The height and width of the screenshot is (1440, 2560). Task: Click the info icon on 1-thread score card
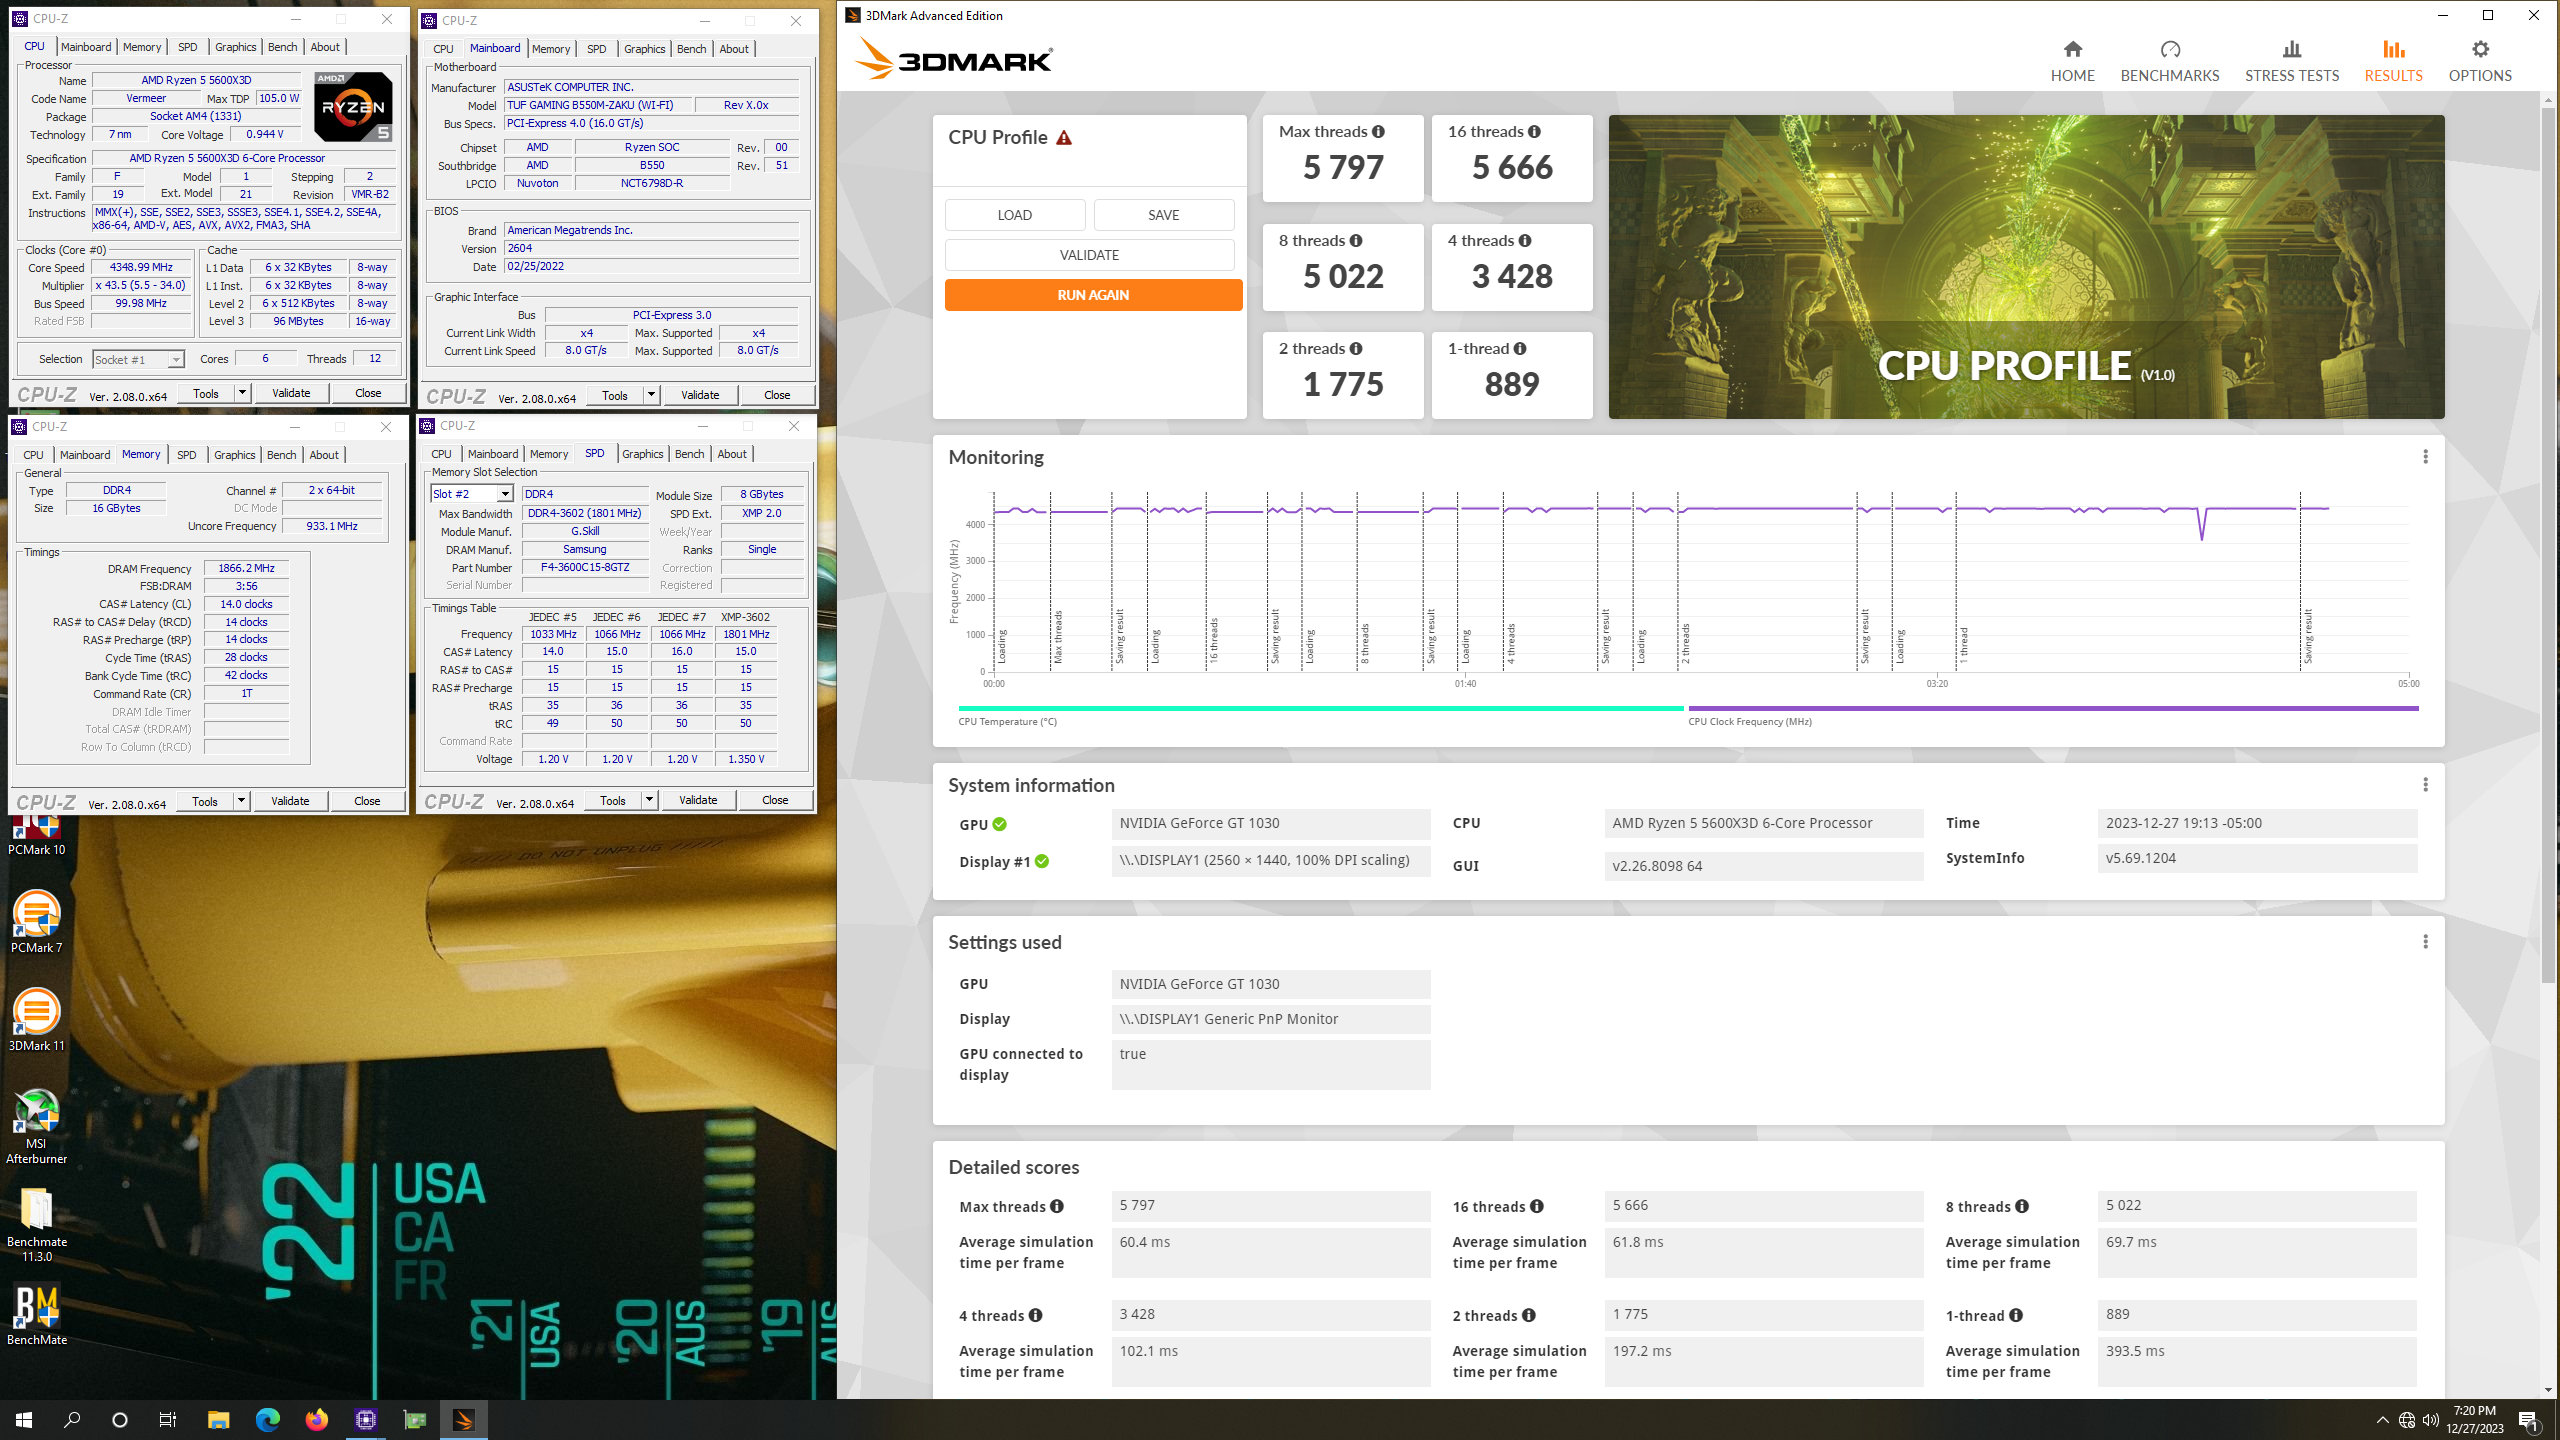point(1520,349)
